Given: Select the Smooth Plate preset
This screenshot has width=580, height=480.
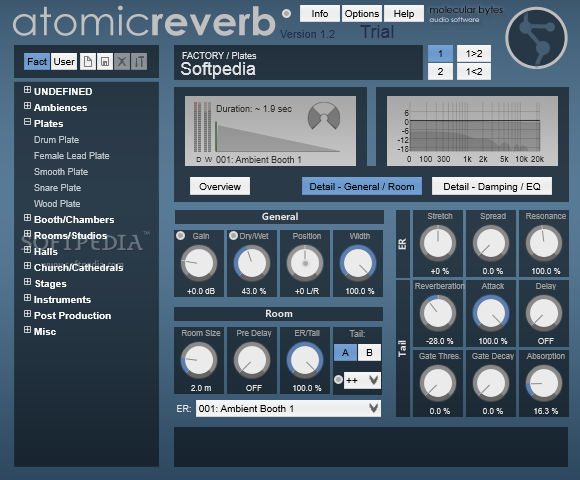Looking at the screenshot, I should point(61,172).
